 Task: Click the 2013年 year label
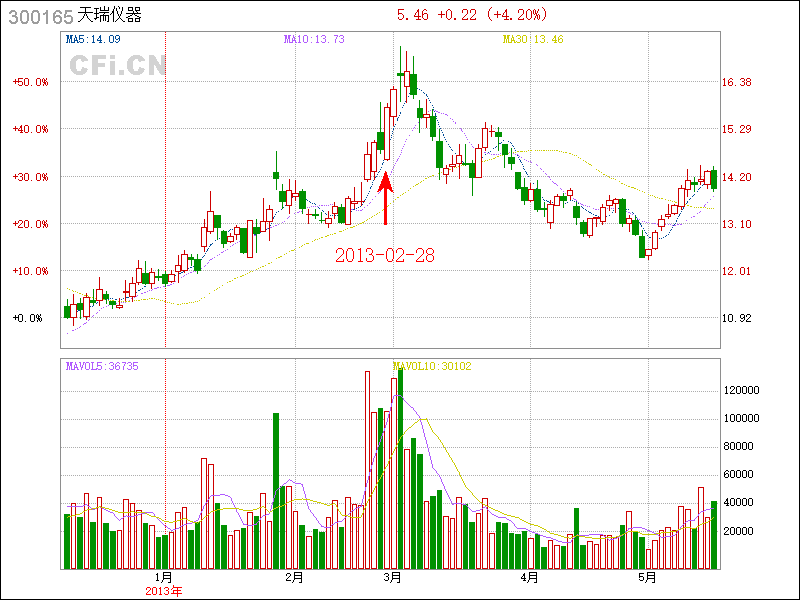[x=164, y=591]
